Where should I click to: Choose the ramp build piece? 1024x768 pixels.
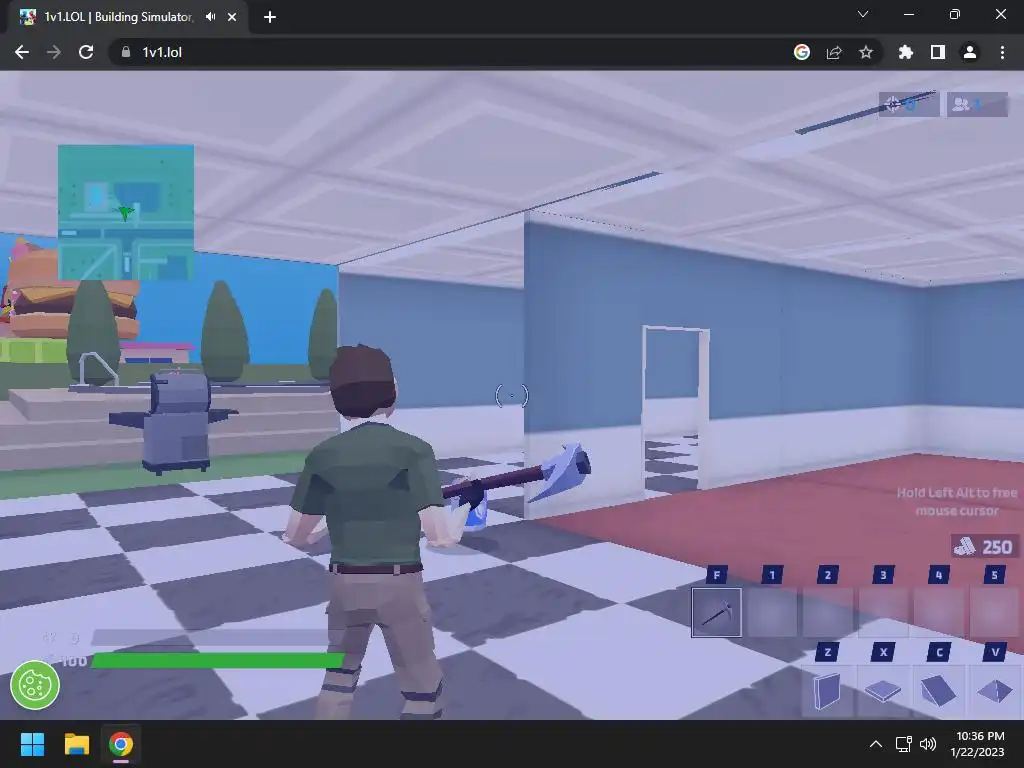938,691
